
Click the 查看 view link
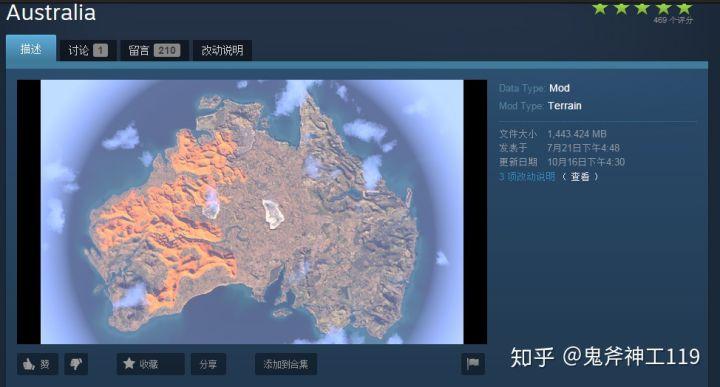pos(579,177)
